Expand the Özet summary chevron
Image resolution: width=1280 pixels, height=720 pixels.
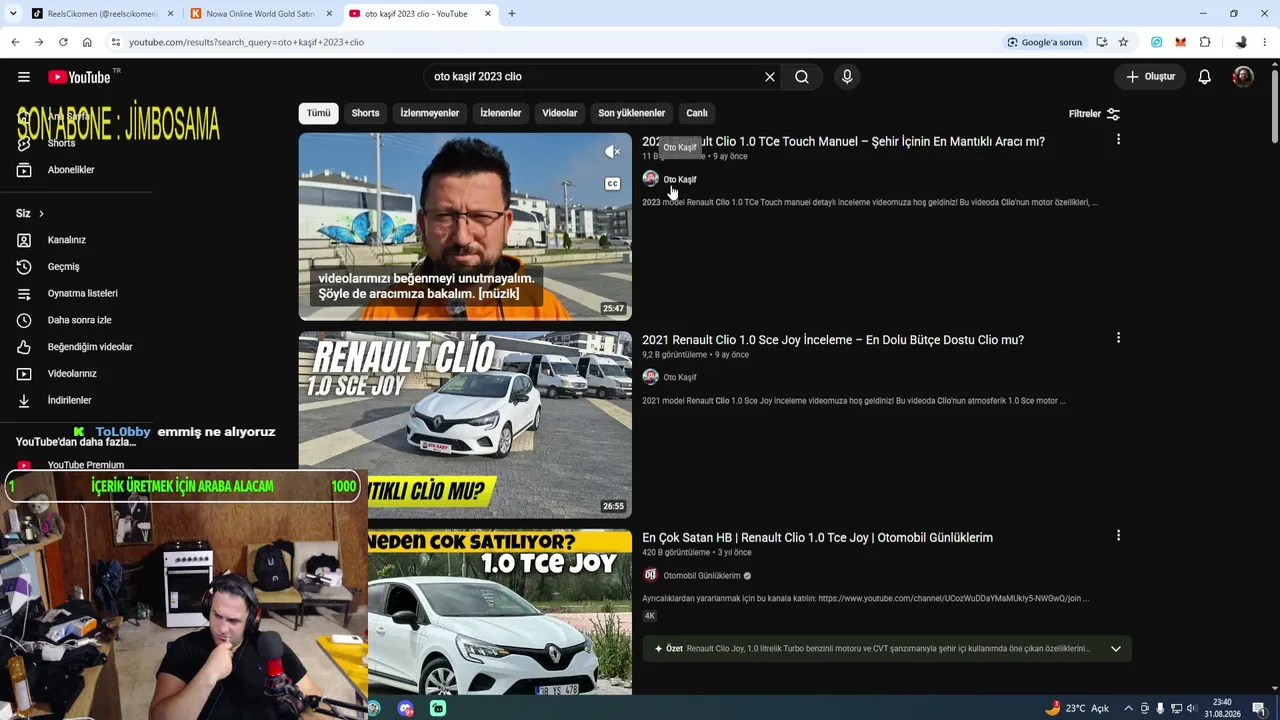(x=1115, y=649)
